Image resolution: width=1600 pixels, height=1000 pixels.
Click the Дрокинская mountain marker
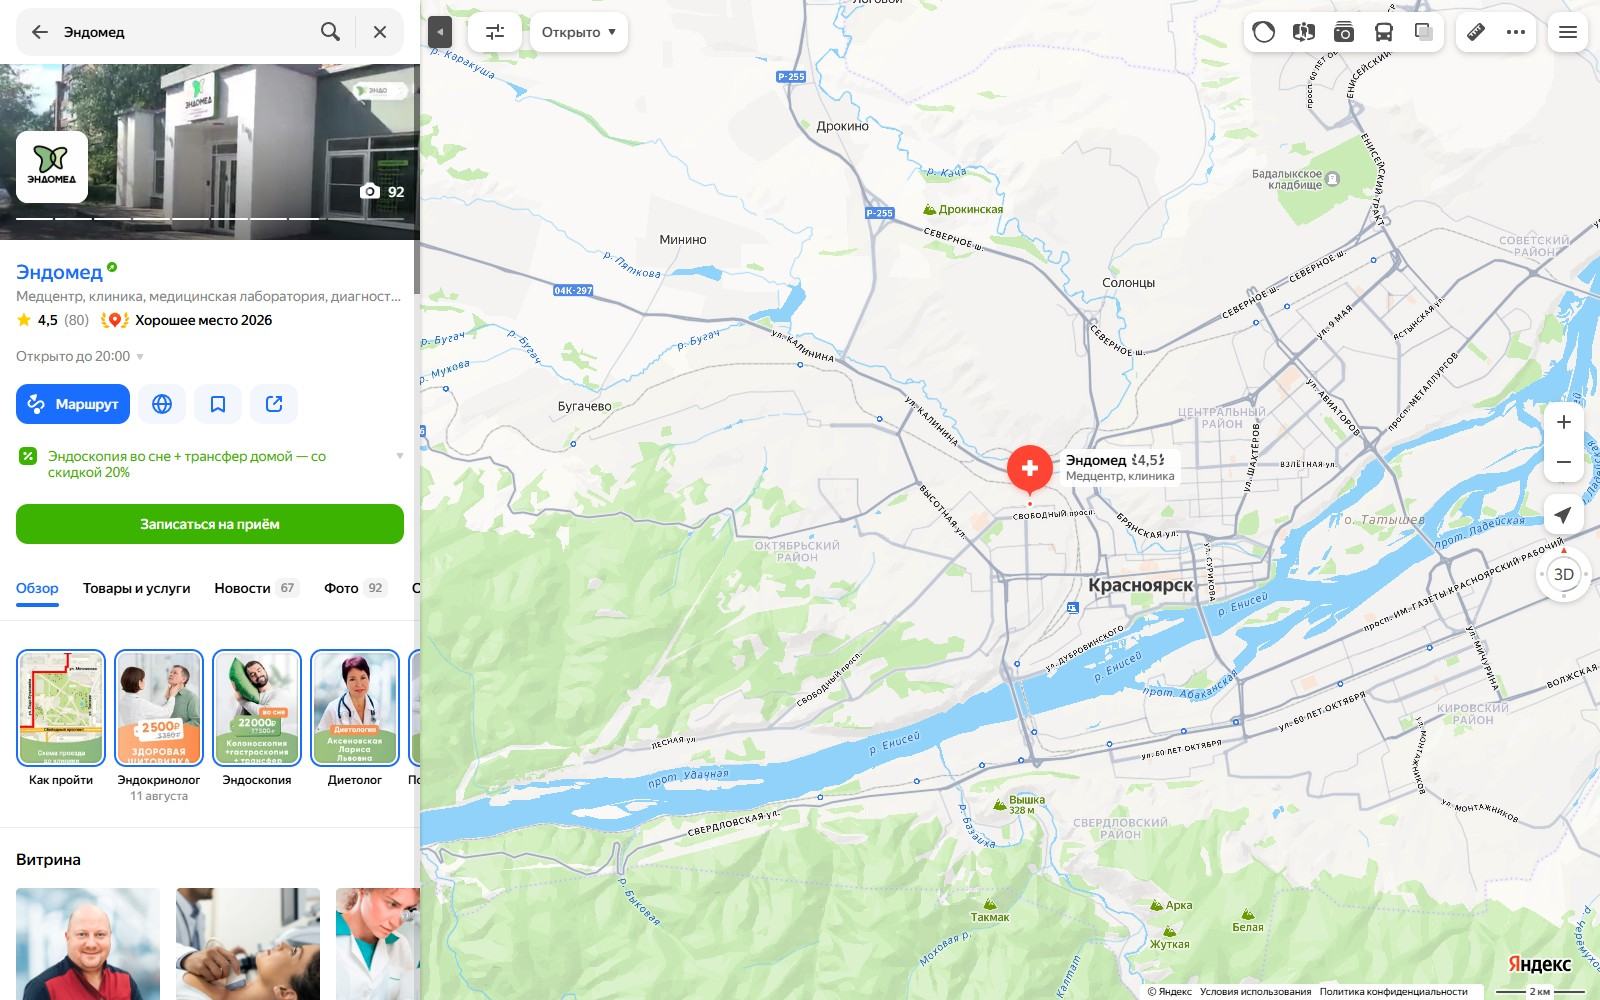click(962, 209)
